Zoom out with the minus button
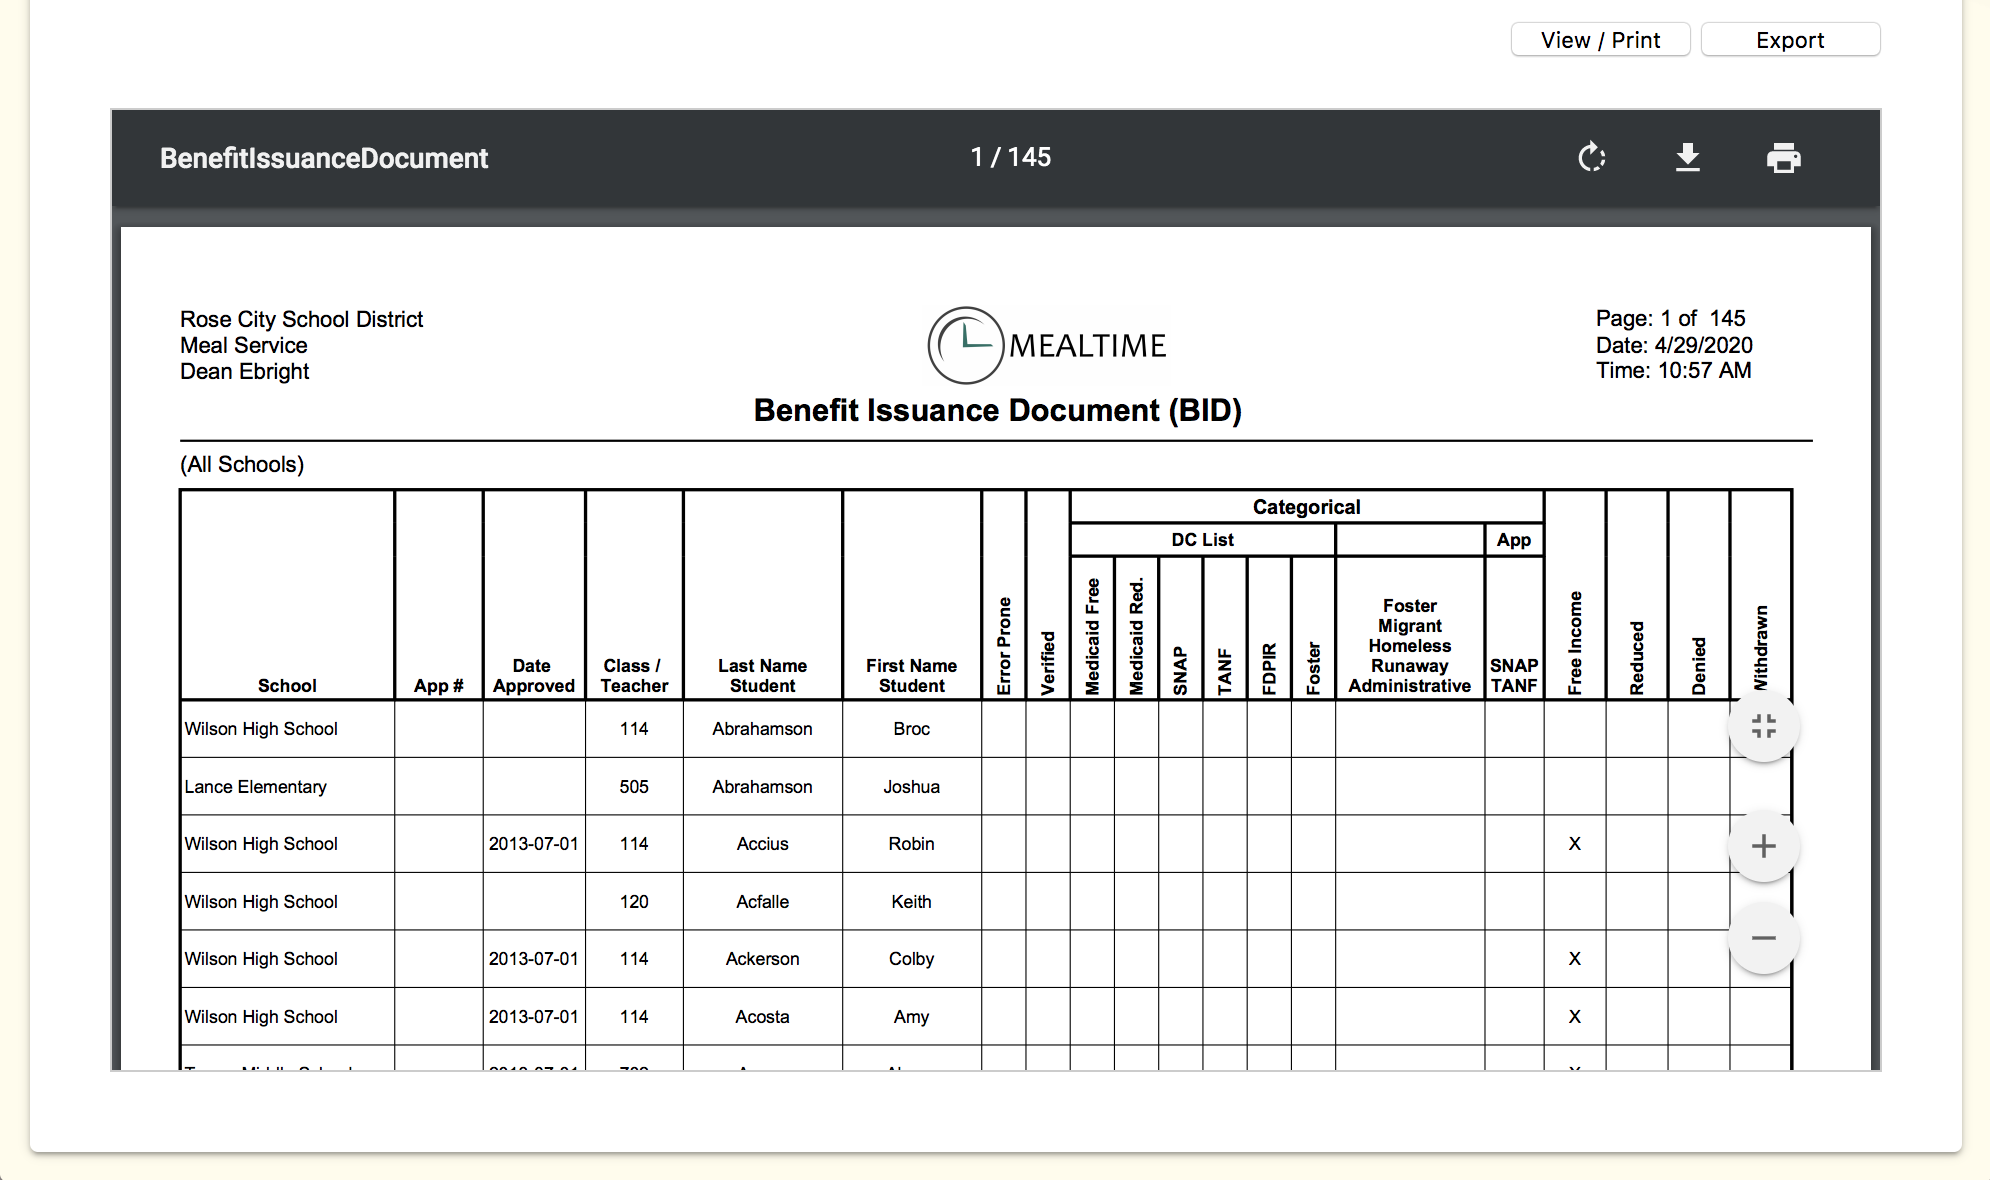The height and width of the screenshot is (1180, 1990). coord(1763,938)
